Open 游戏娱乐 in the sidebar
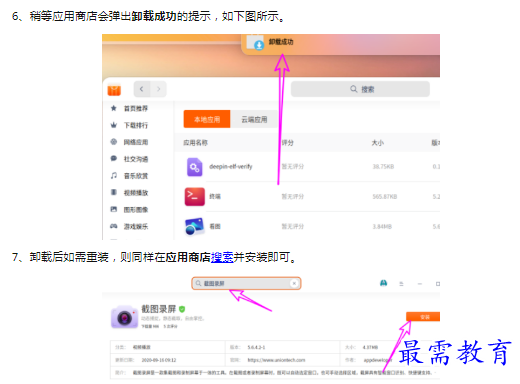 click(136, 227)
